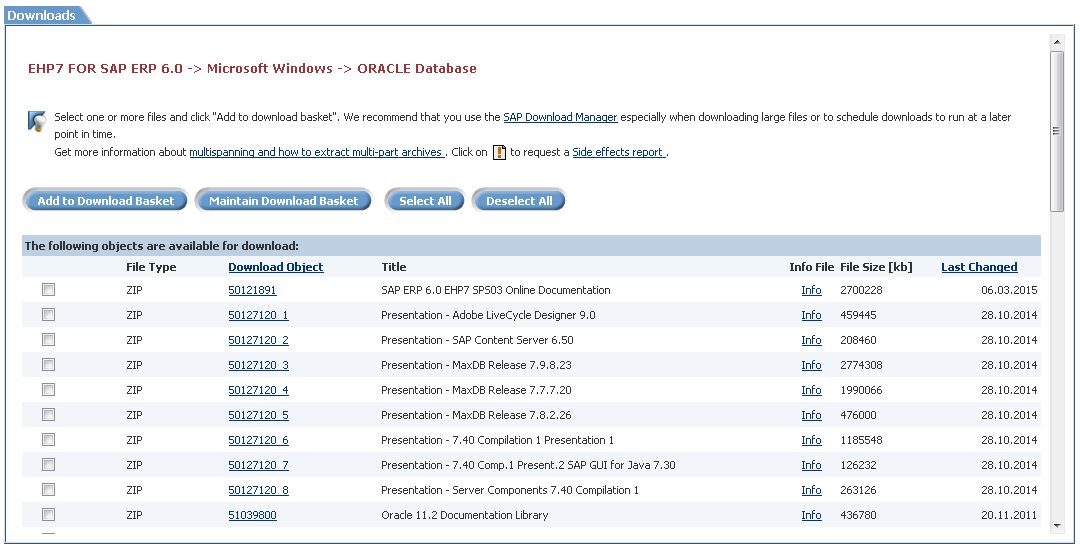Click file size value 2774308
1080x547 pixels.
[861, 365]
